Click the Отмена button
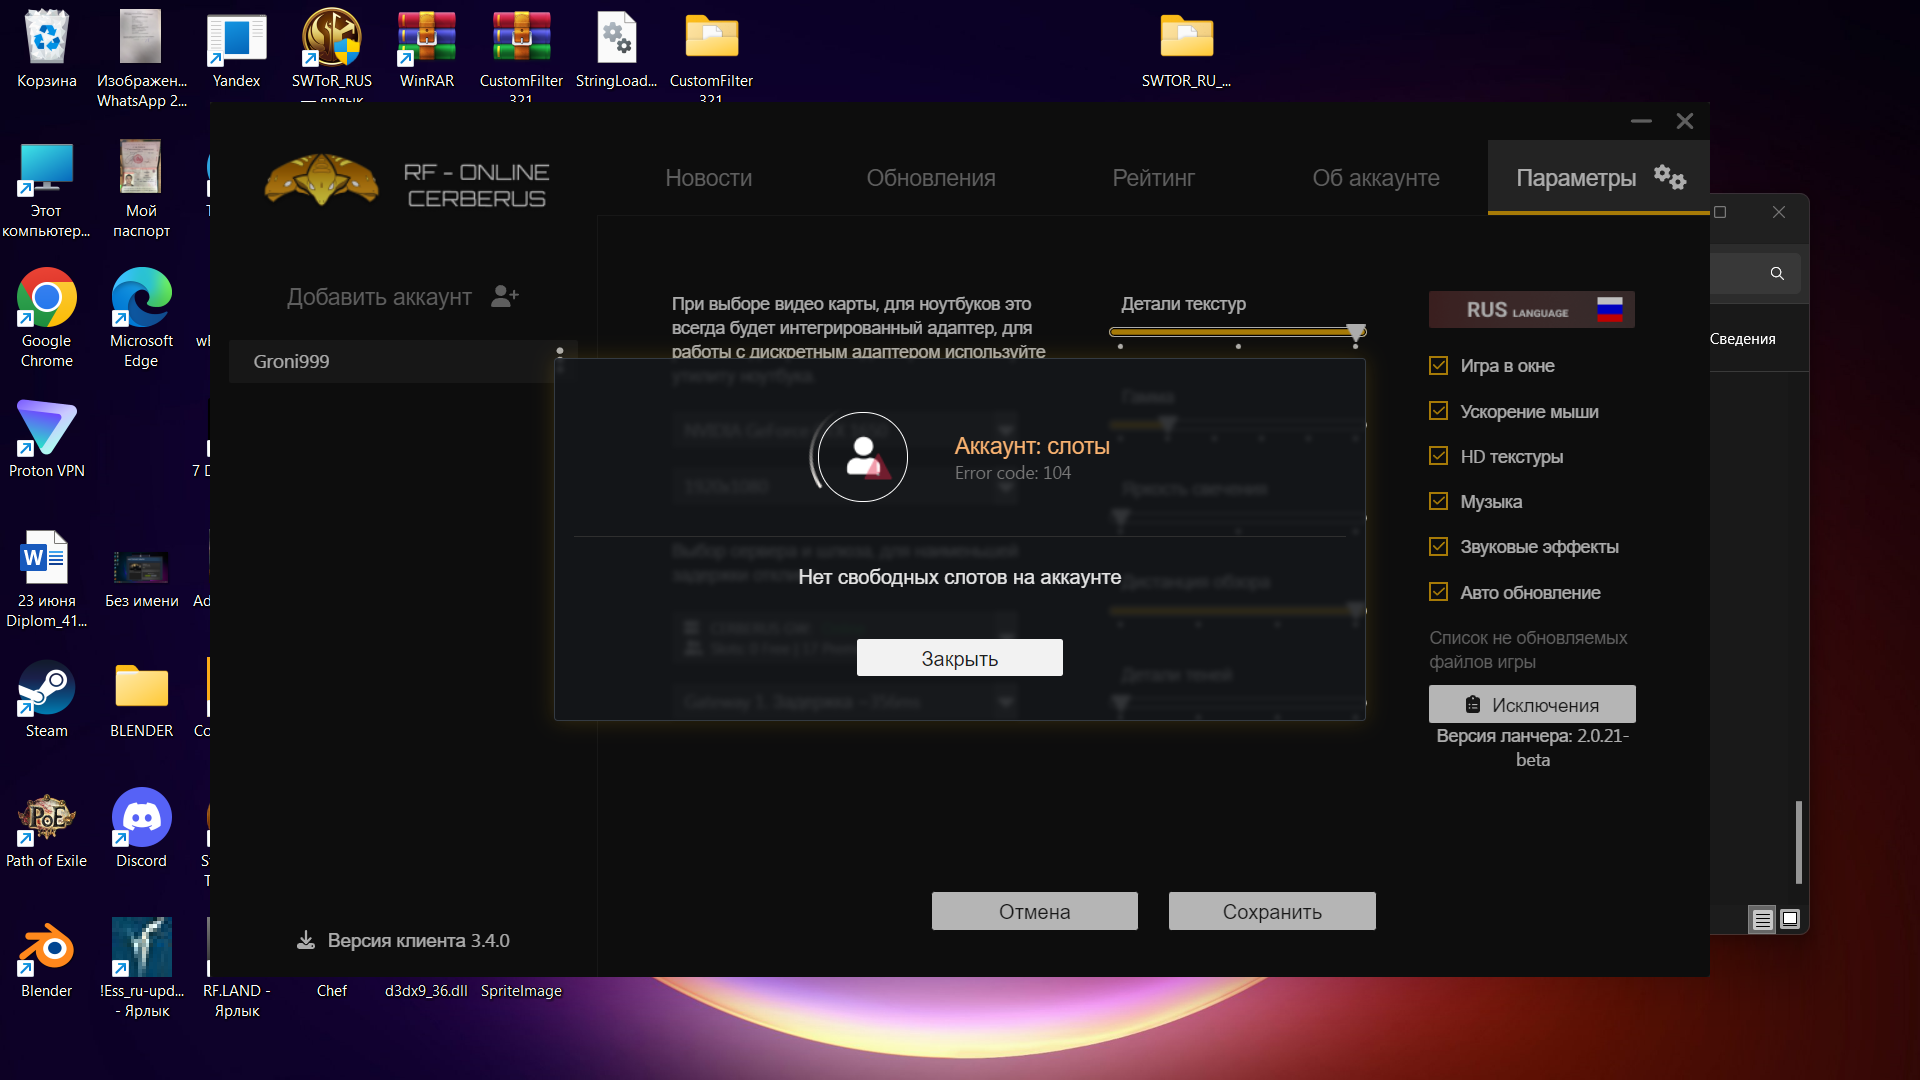1920x1080 pixels. 1034,911
